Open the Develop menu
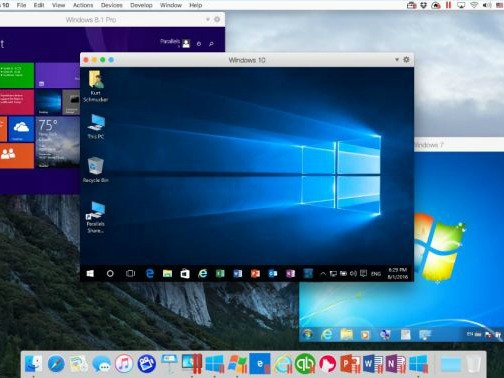The image size is (504, 378). (141, 5)
